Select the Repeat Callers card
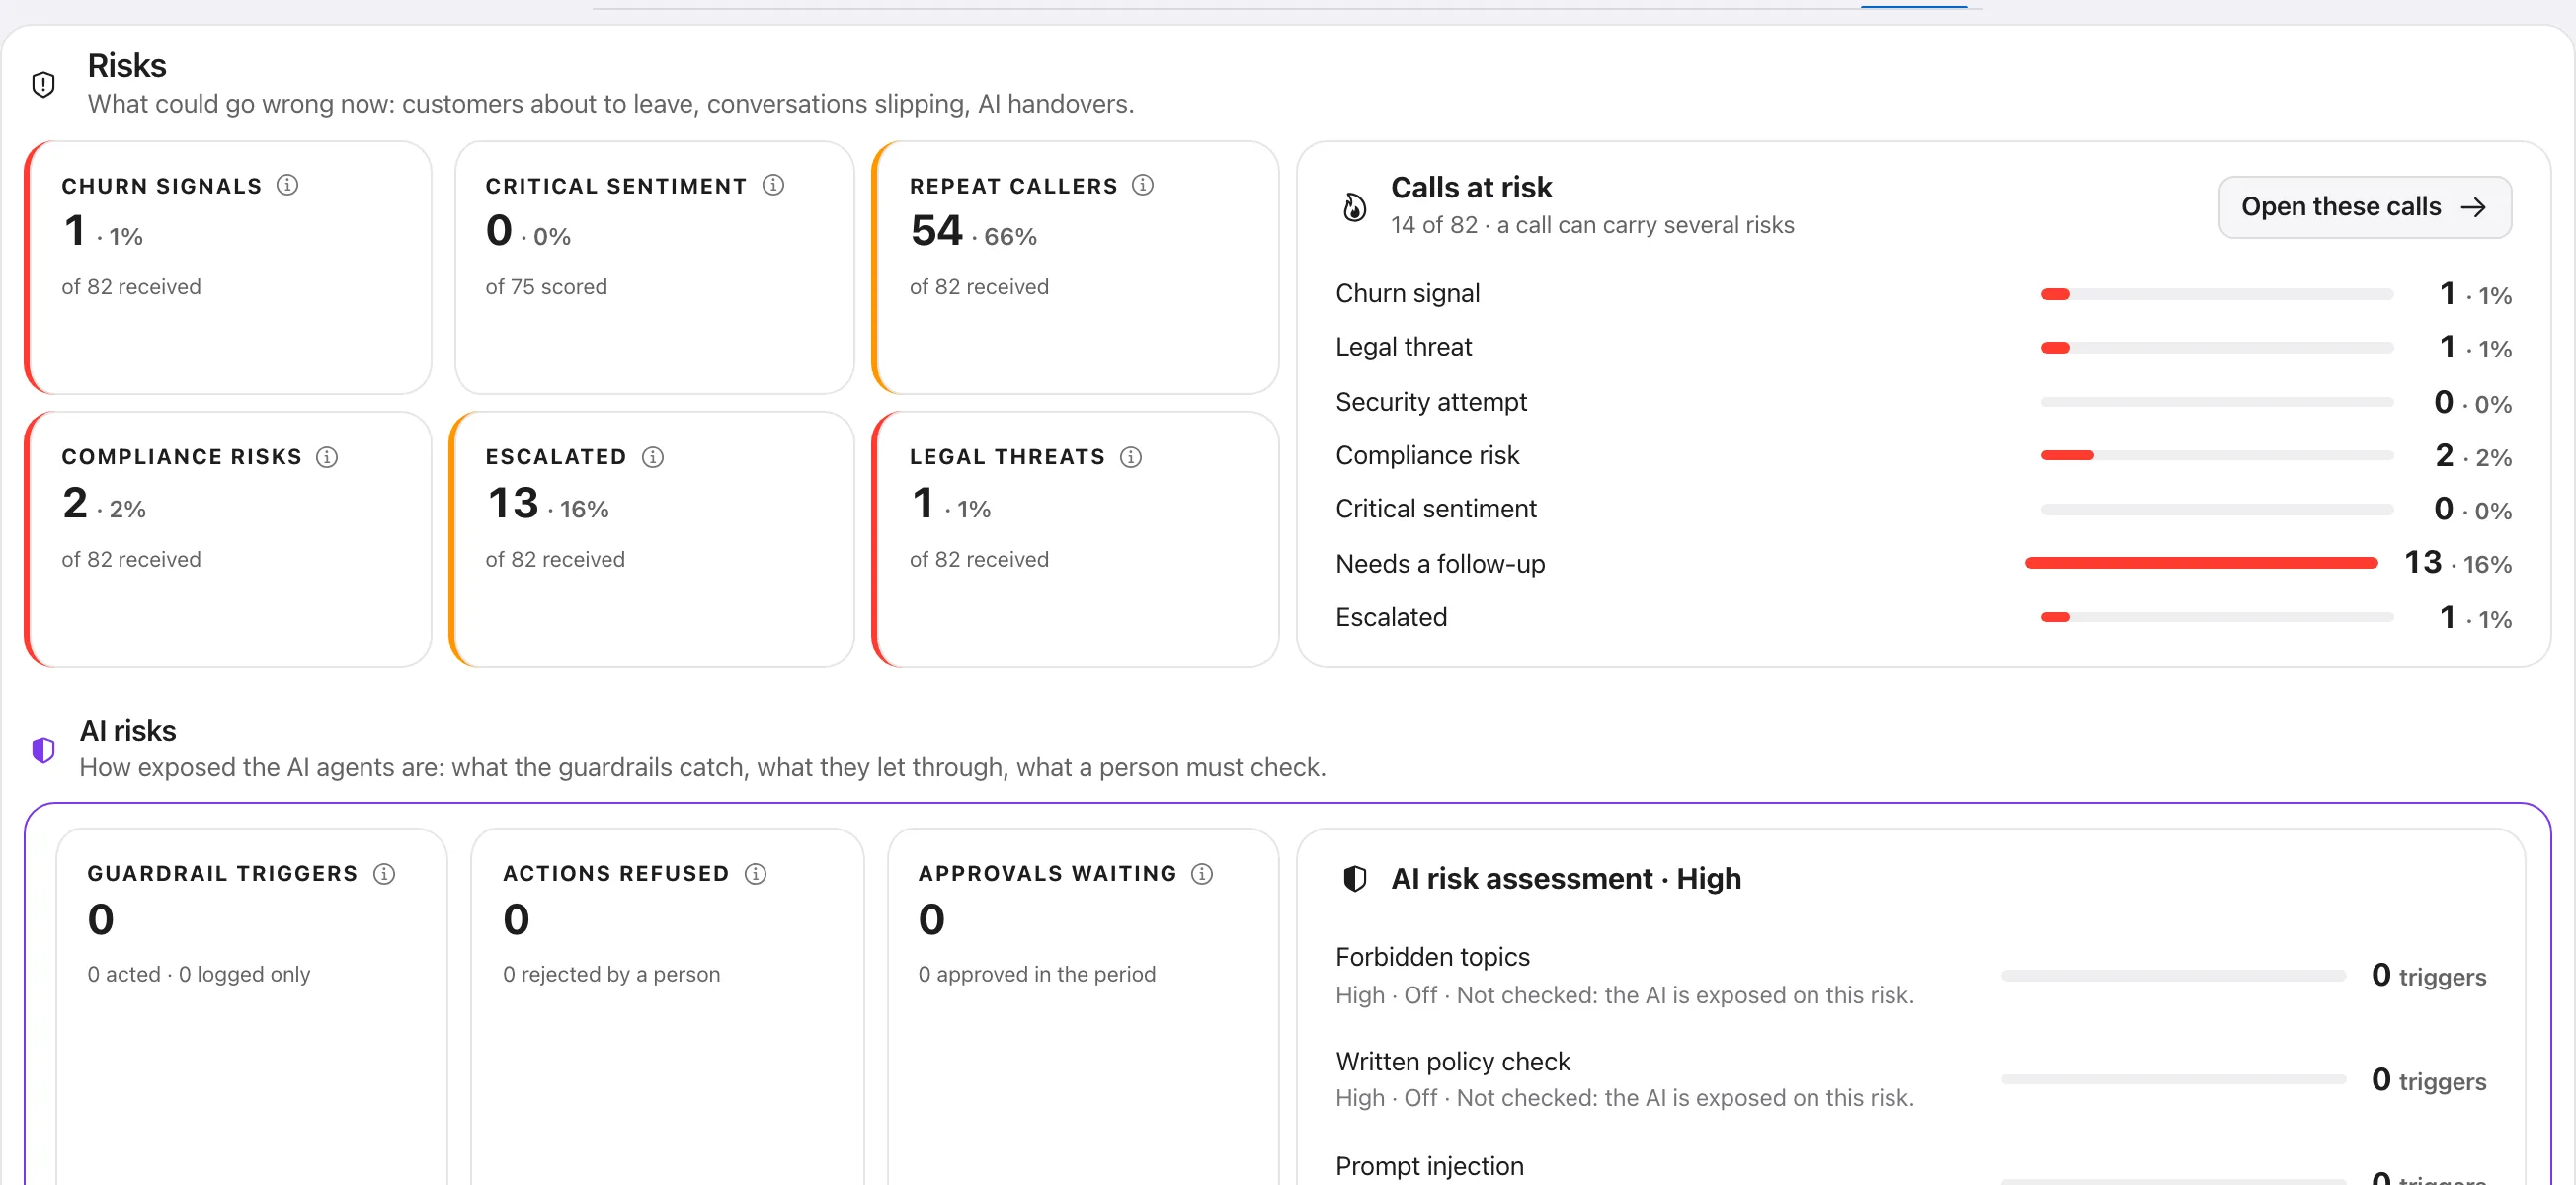Screen dimensions: 2576x1185 (1075, 268)
